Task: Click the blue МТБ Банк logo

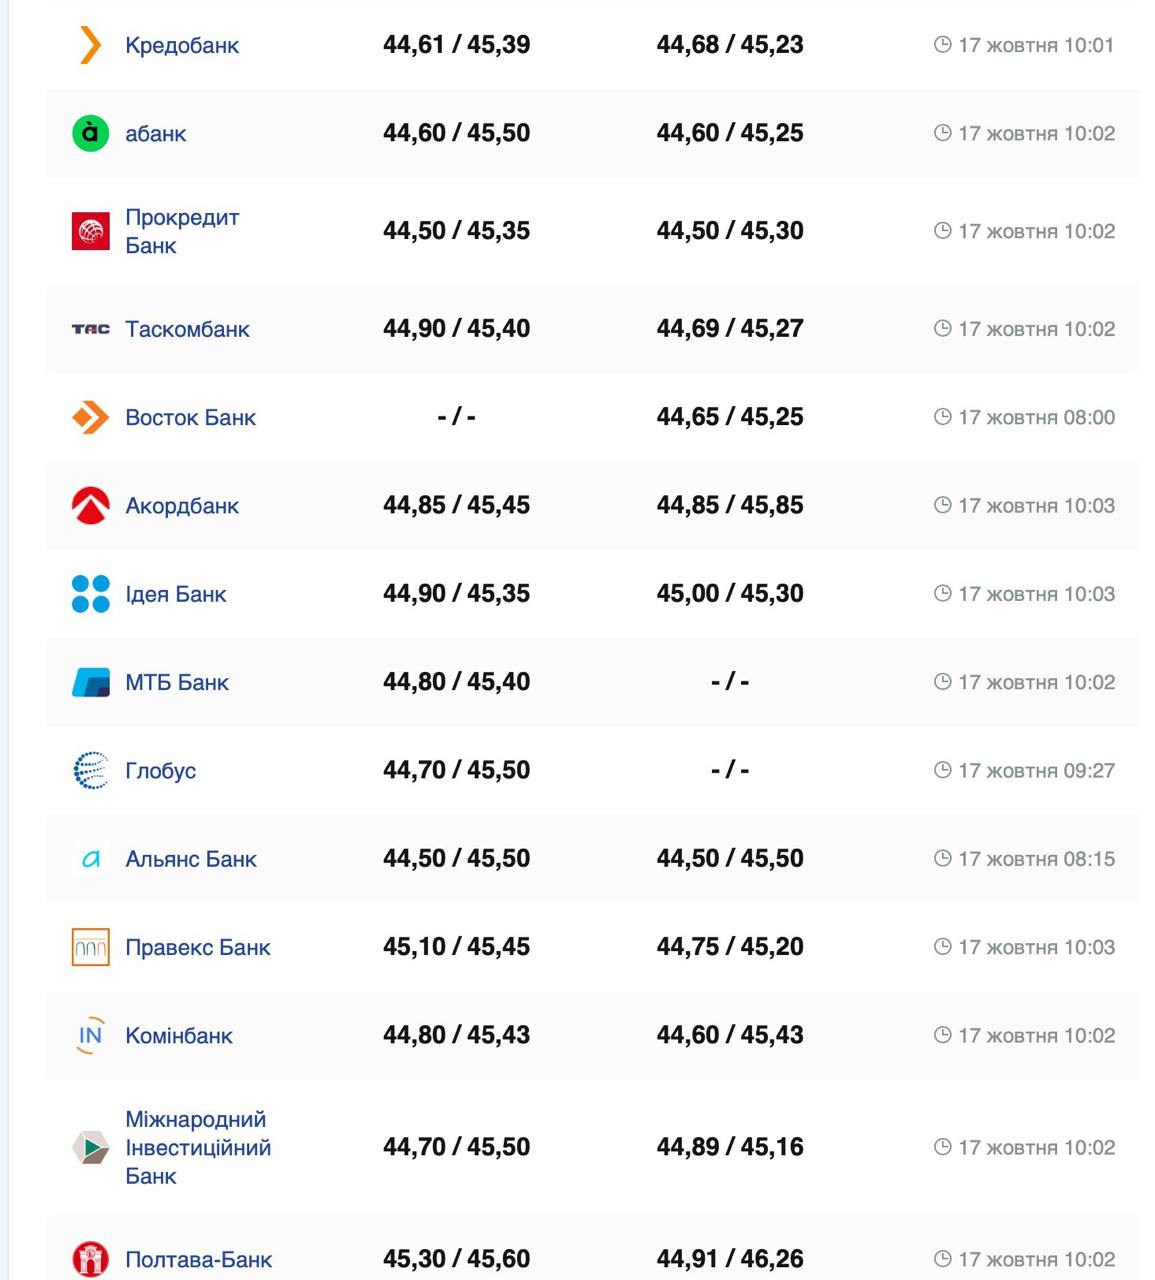Action: (x=90, y=682)
